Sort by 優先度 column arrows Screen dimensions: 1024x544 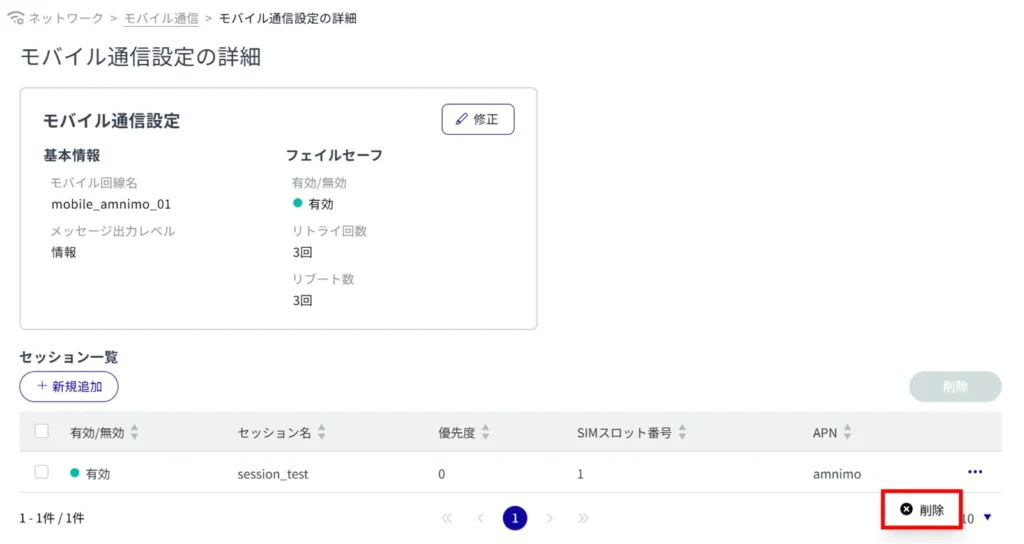tap(486, 433)
